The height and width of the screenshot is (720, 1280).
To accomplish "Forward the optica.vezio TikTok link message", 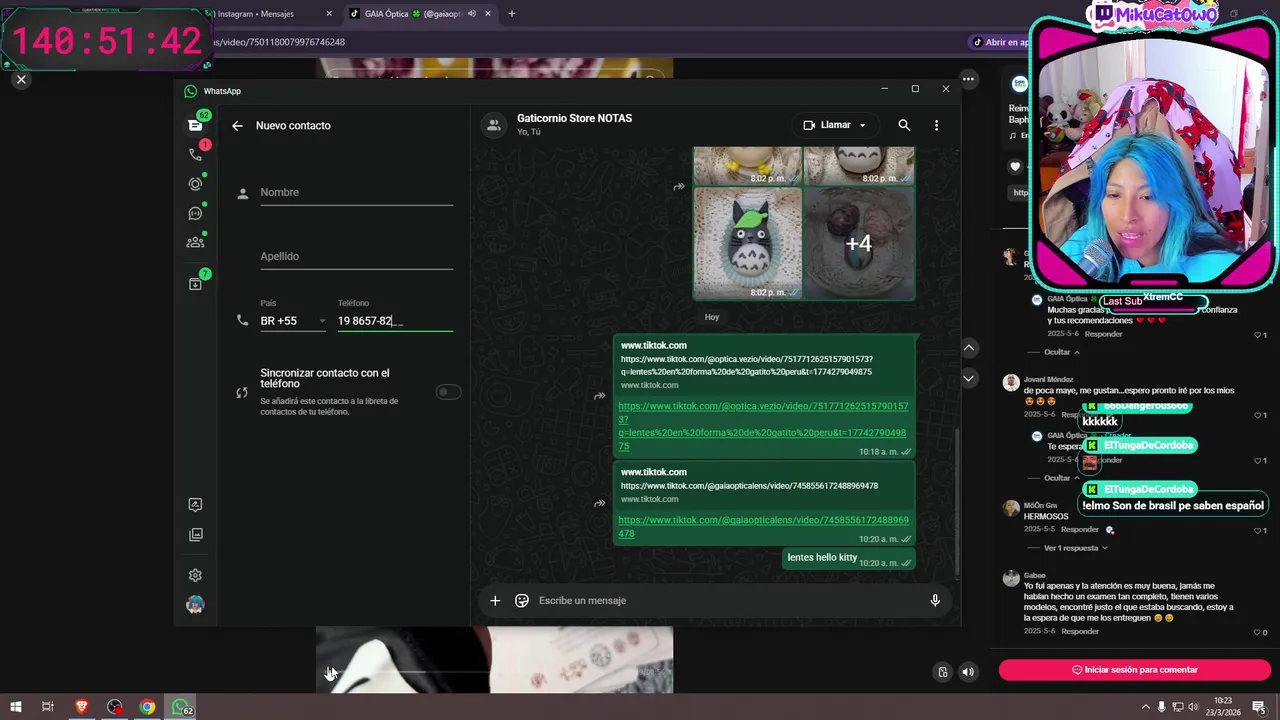I will tap(599, 396).
